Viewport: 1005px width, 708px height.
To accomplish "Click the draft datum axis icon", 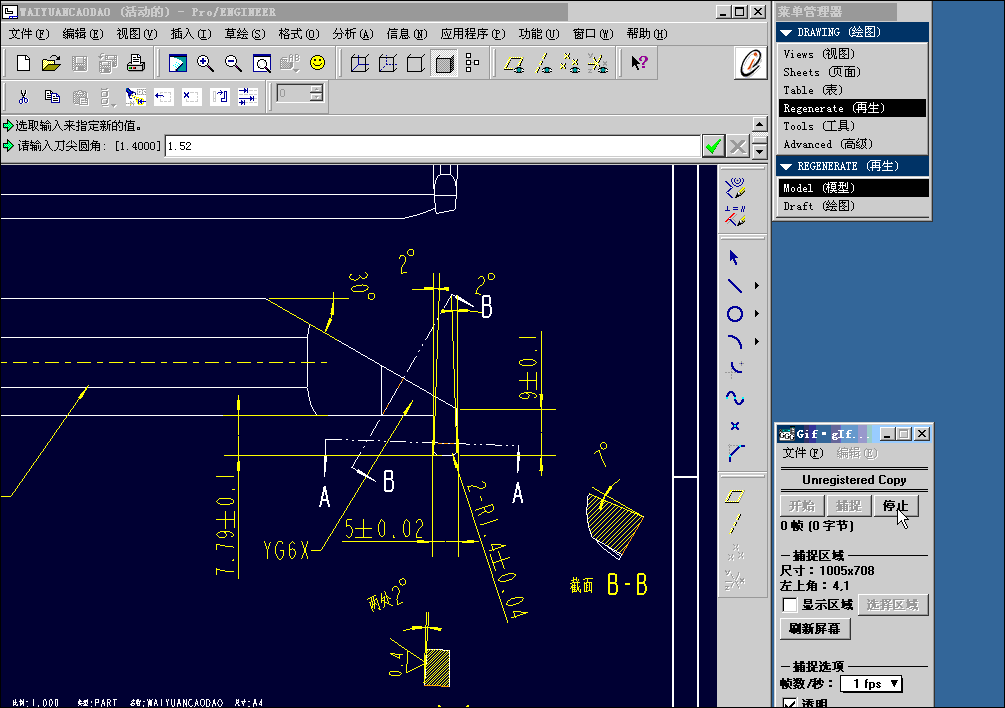I will point(735,524).
